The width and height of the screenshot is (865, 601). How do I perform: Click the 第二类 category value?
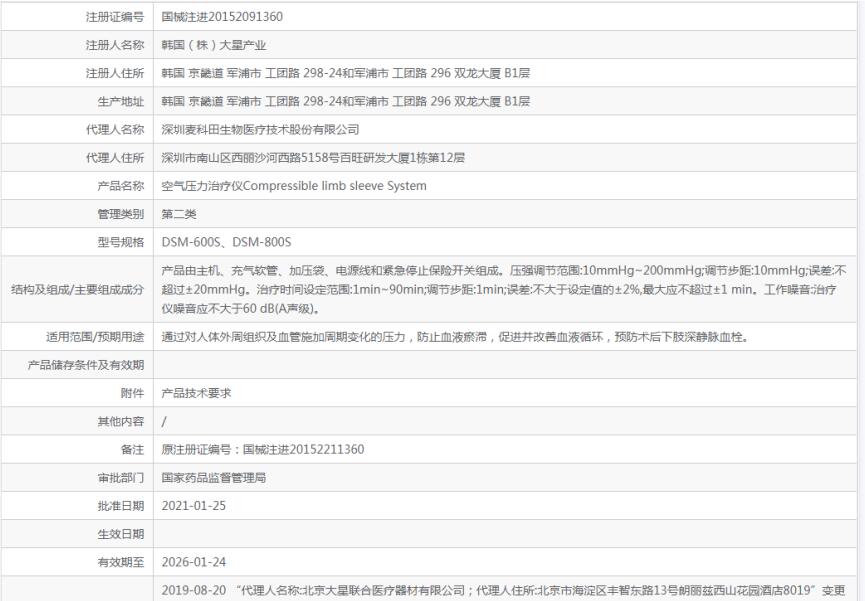pos(179,214)
